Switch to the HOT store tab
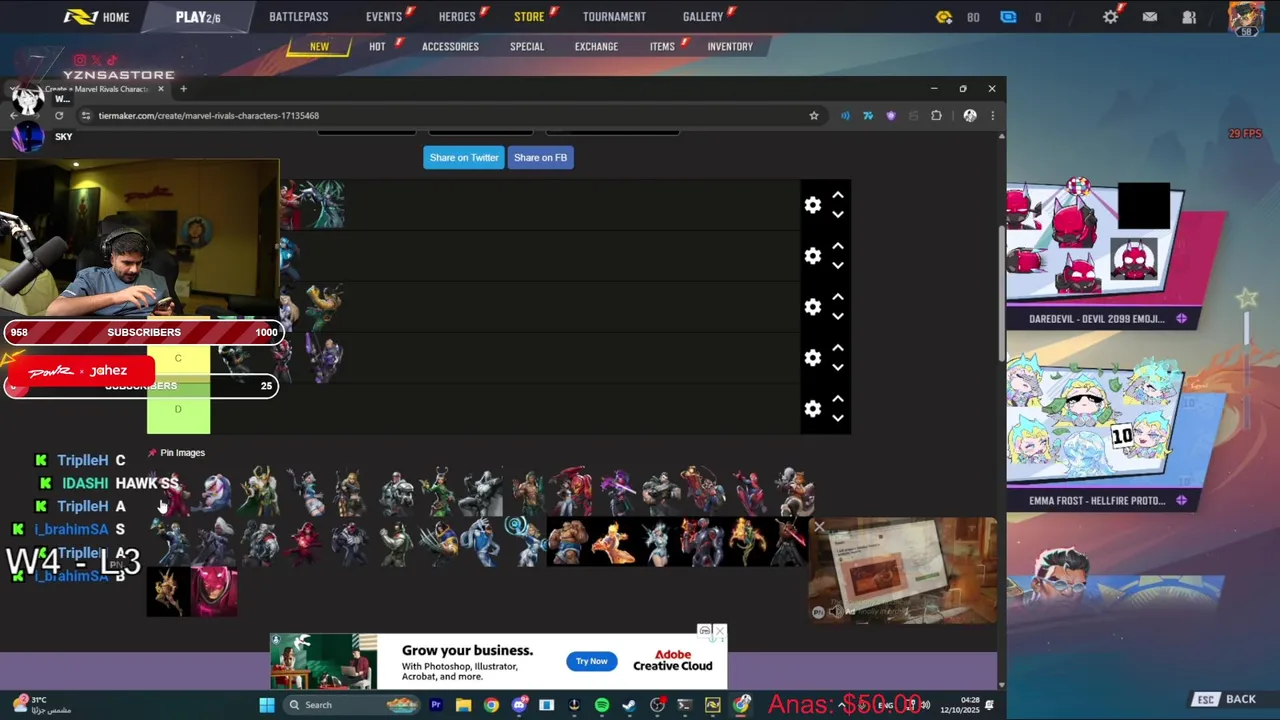 [x=377, y=47]
